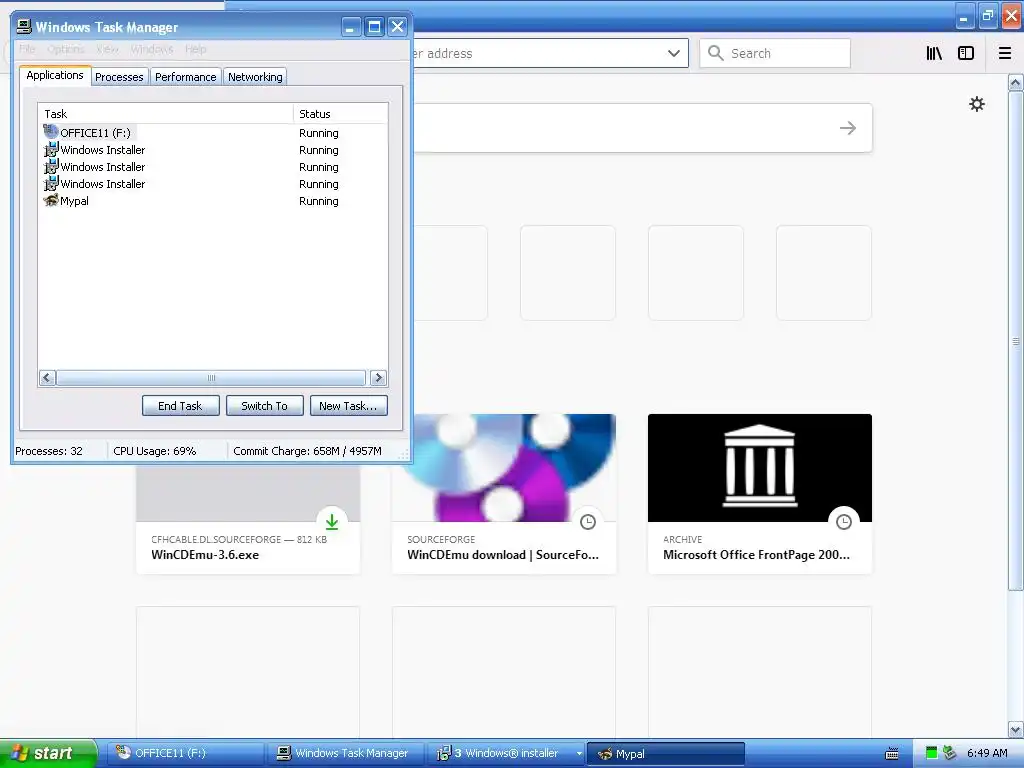Click the Mypal page scrollbar up arrow
The height and width of the screenshot is (768, 1024).
1016,82
